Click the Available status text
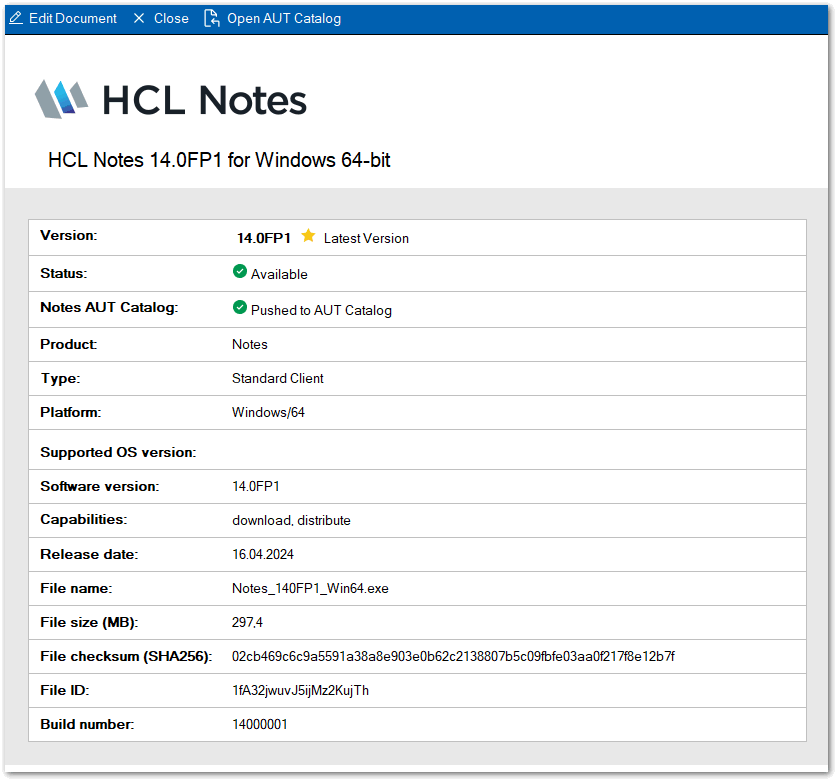Screen dimensions: 837x781 tap(279, 274)
